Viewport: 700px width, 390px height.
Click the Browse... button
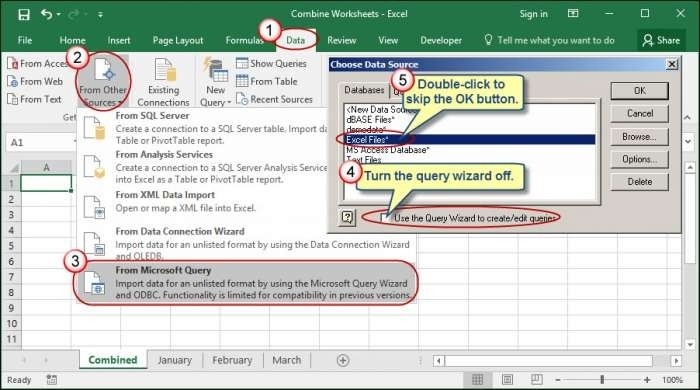click(640, 137)
